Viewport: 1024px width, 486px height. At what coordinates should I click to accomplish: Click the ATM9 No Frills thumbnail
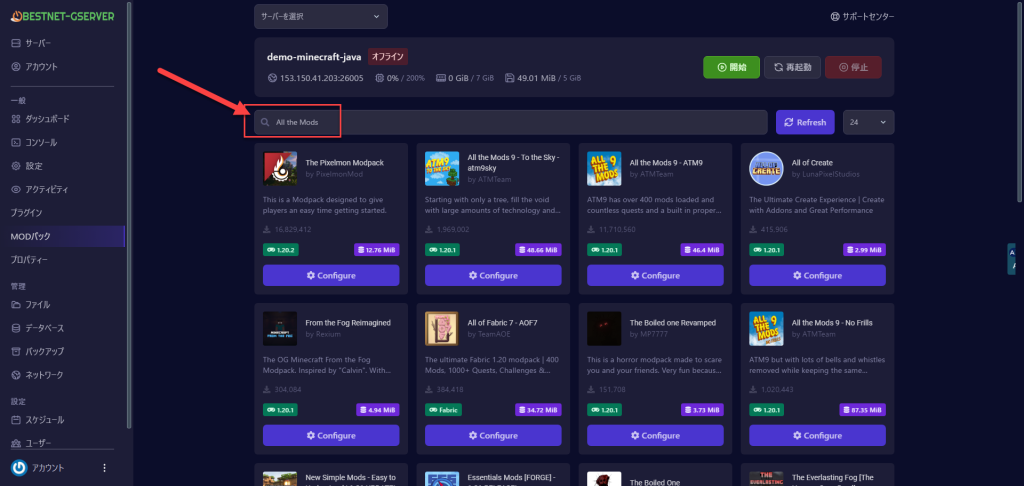pos(766,329)
